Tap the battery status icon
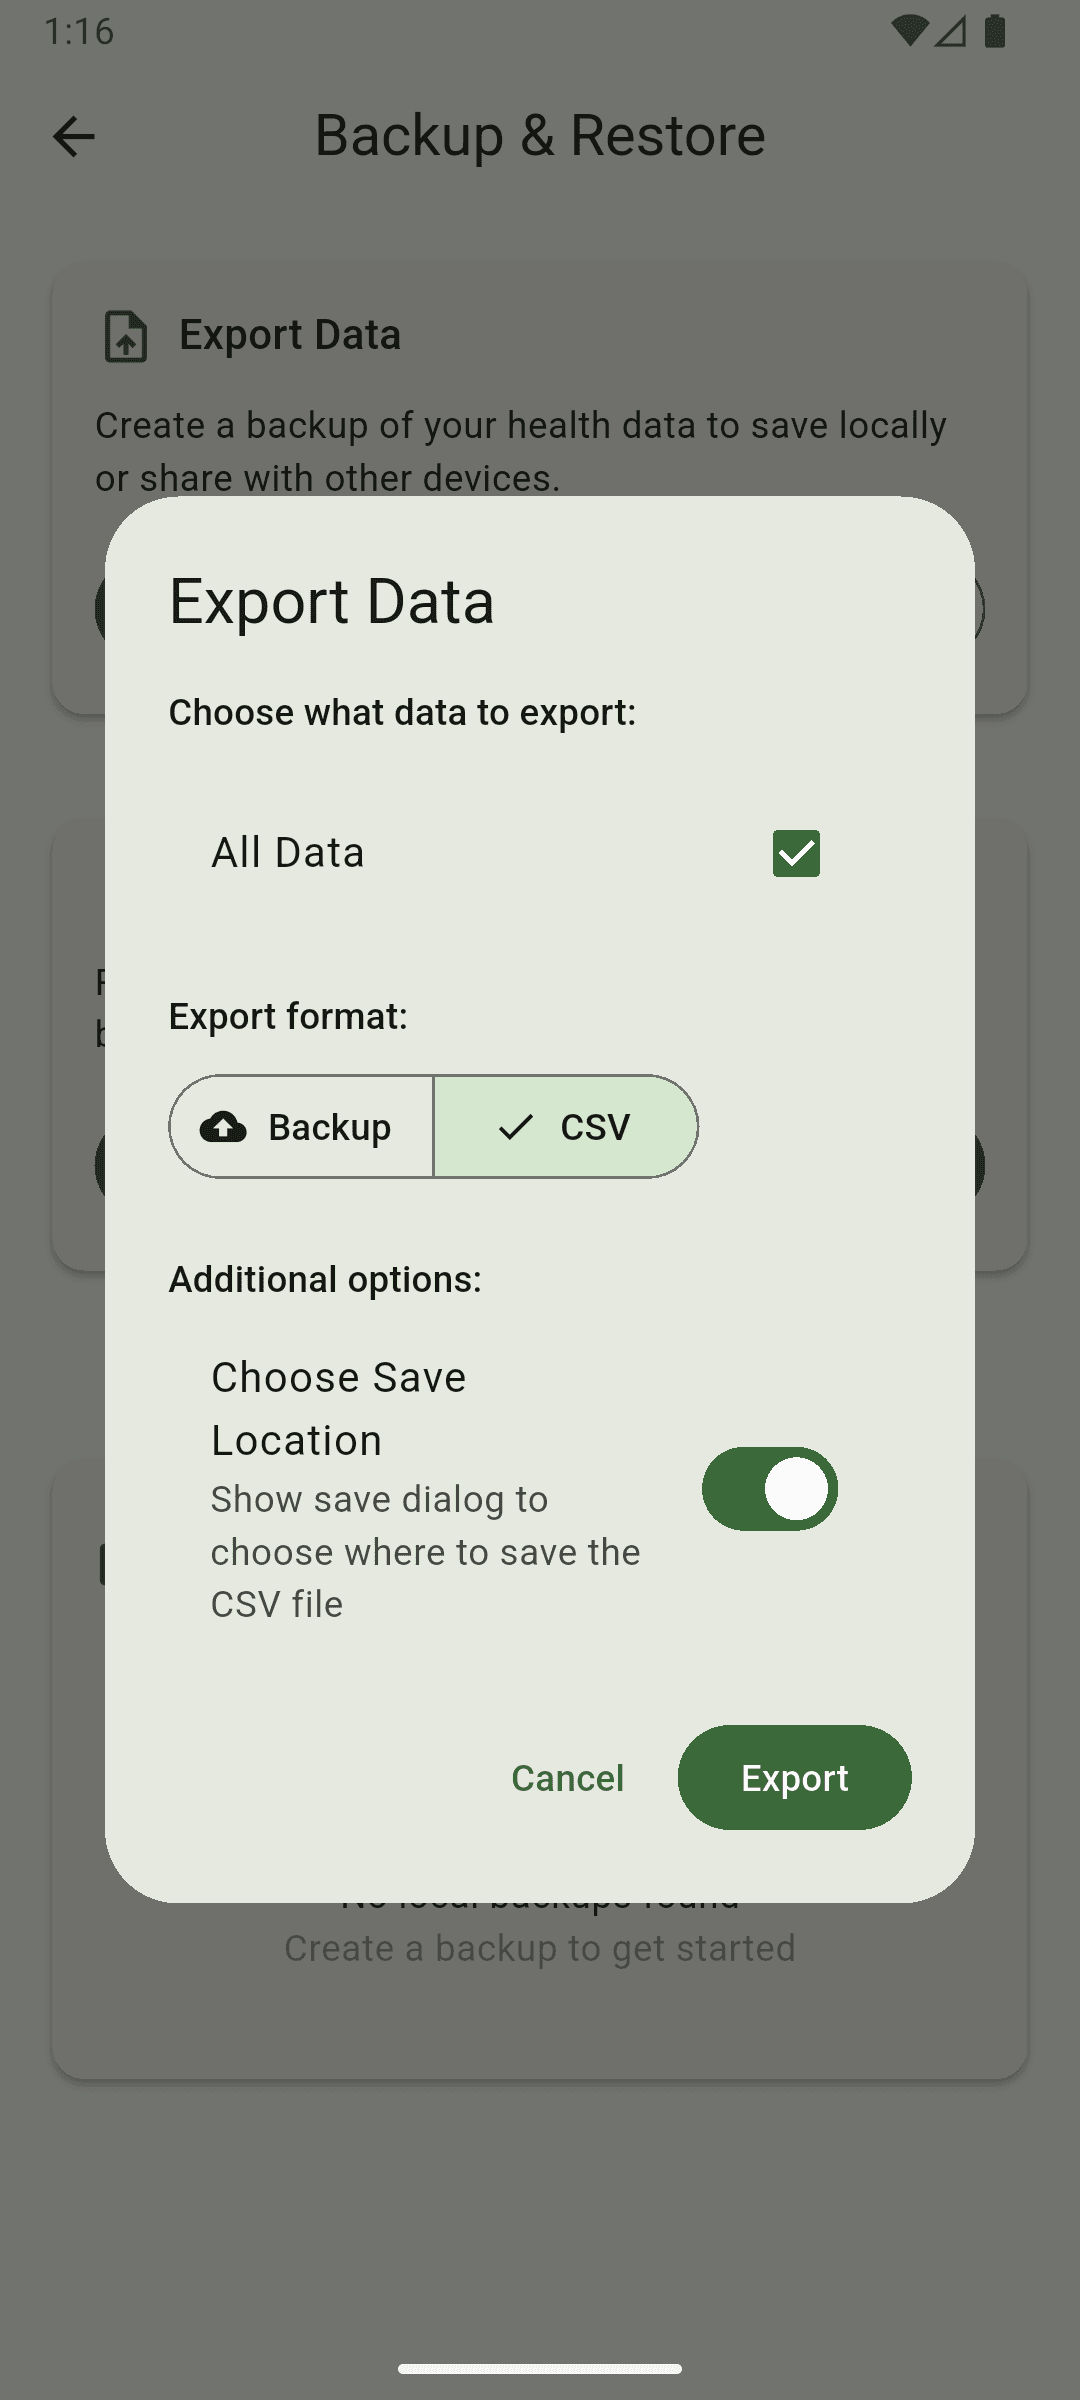 coord(994,31)
